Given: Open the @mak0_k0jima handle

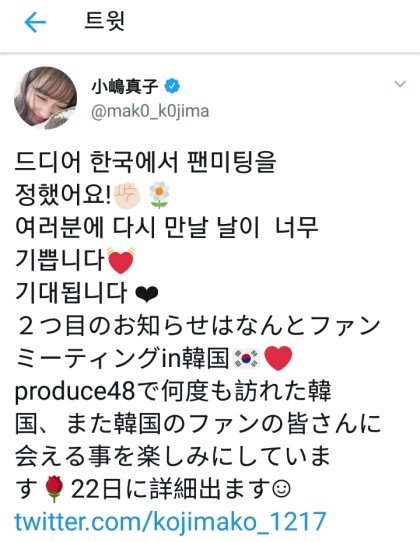Looking at the screenshot, I should (150, 112).
